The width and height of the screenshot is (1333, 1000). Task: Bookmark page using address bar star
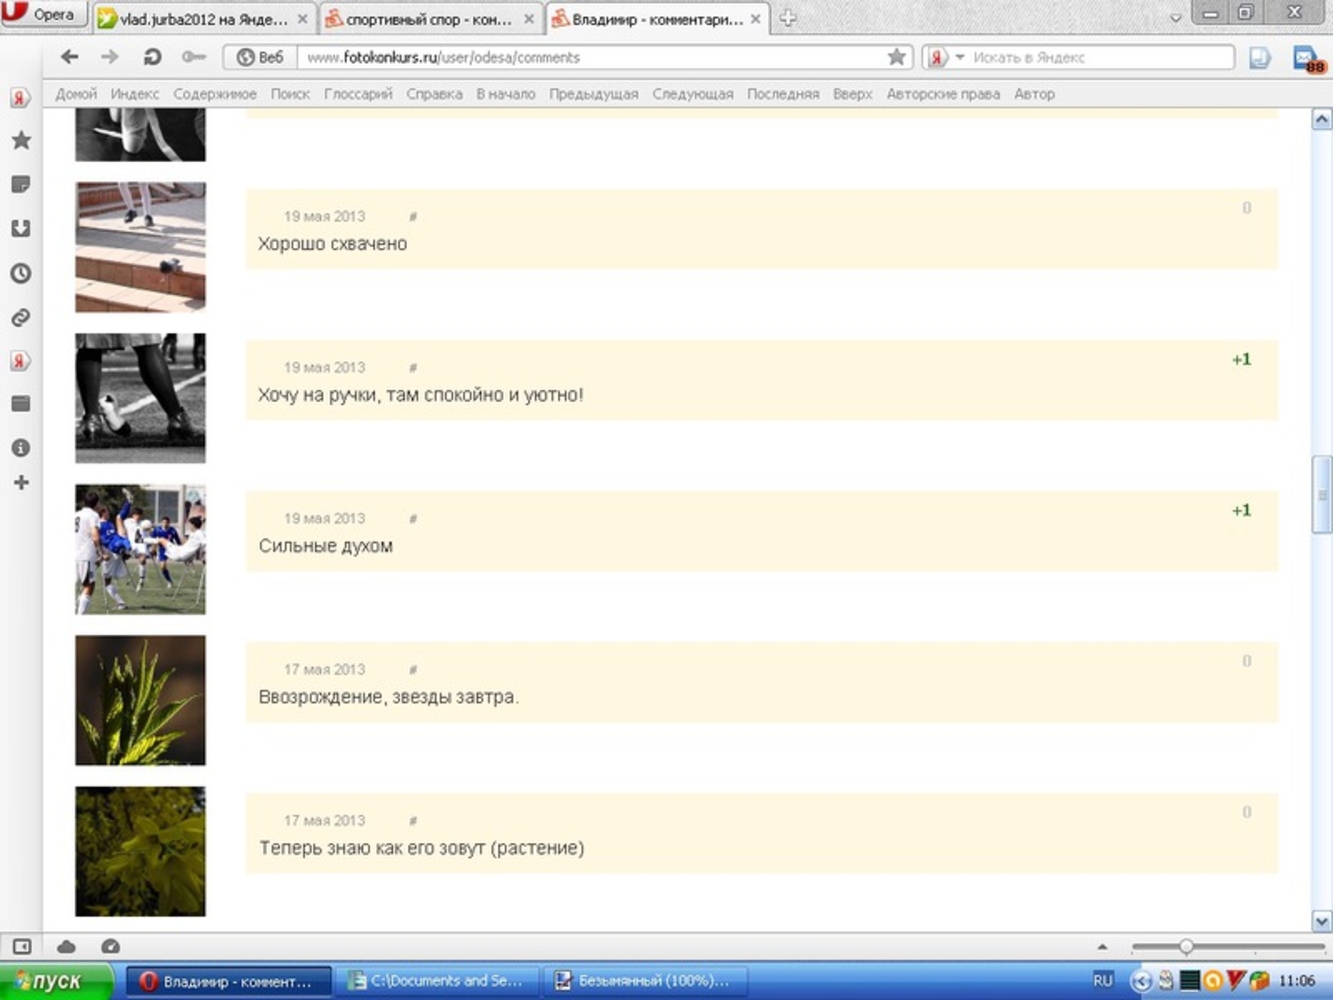[896, 58]
